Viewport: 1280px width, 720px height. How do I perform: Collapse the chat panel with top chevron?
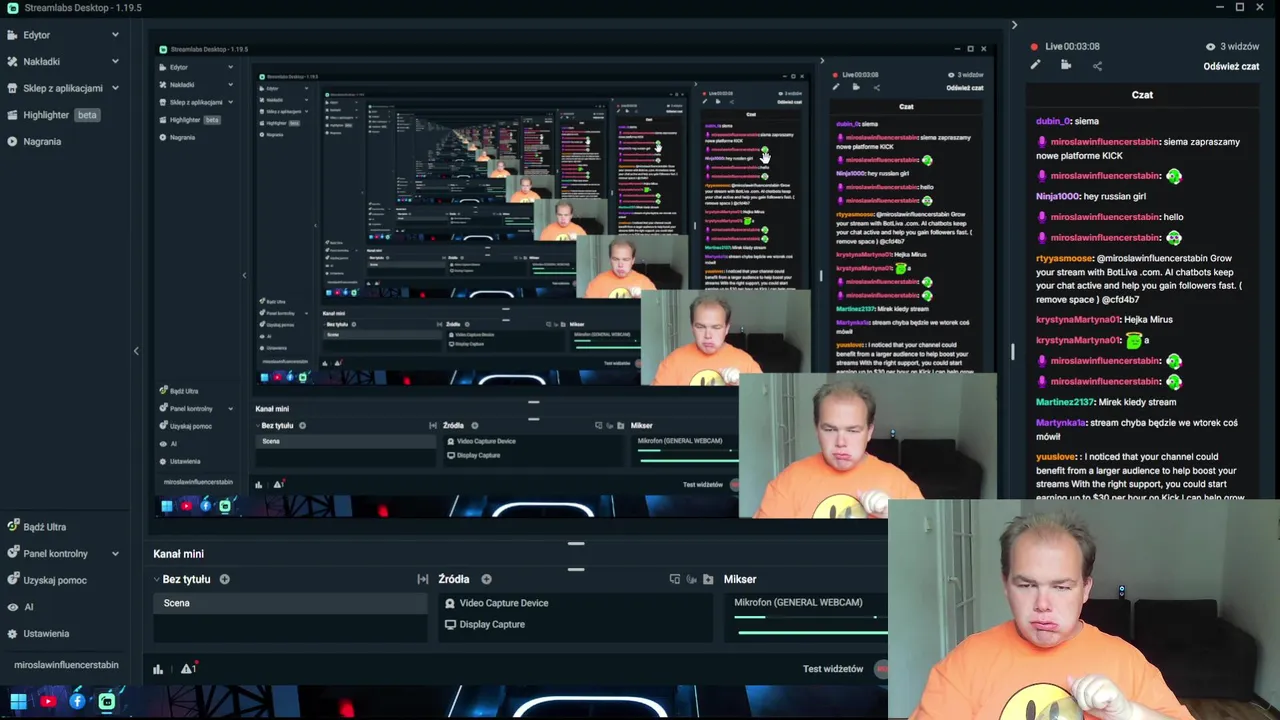(x=1014, y=25)
